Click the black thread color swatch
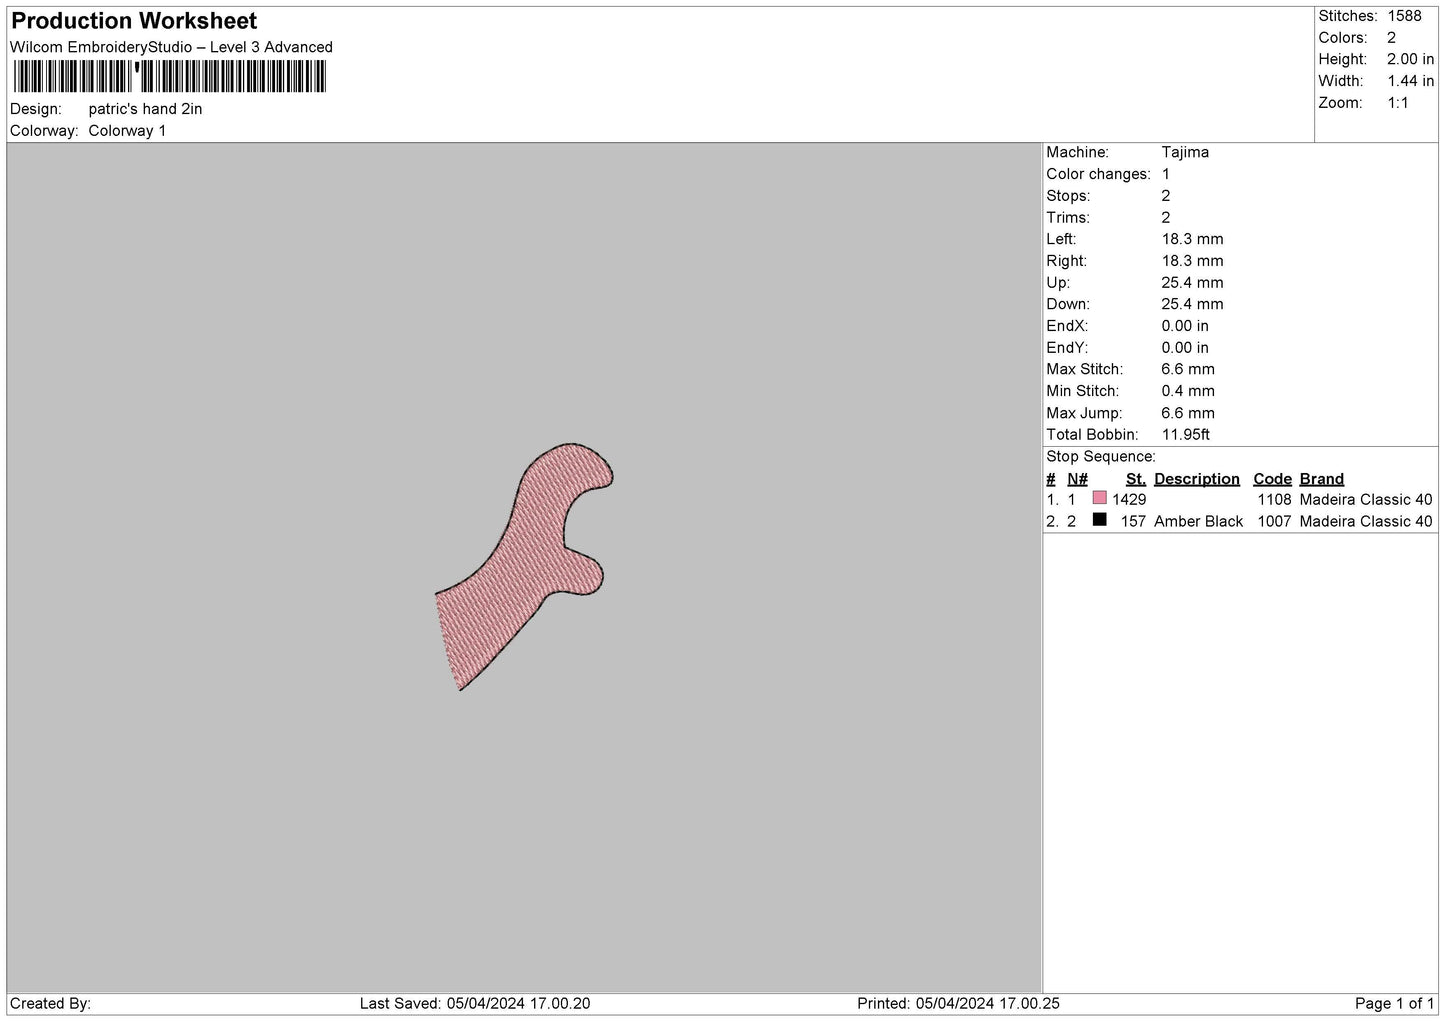 click(1100, 520)
